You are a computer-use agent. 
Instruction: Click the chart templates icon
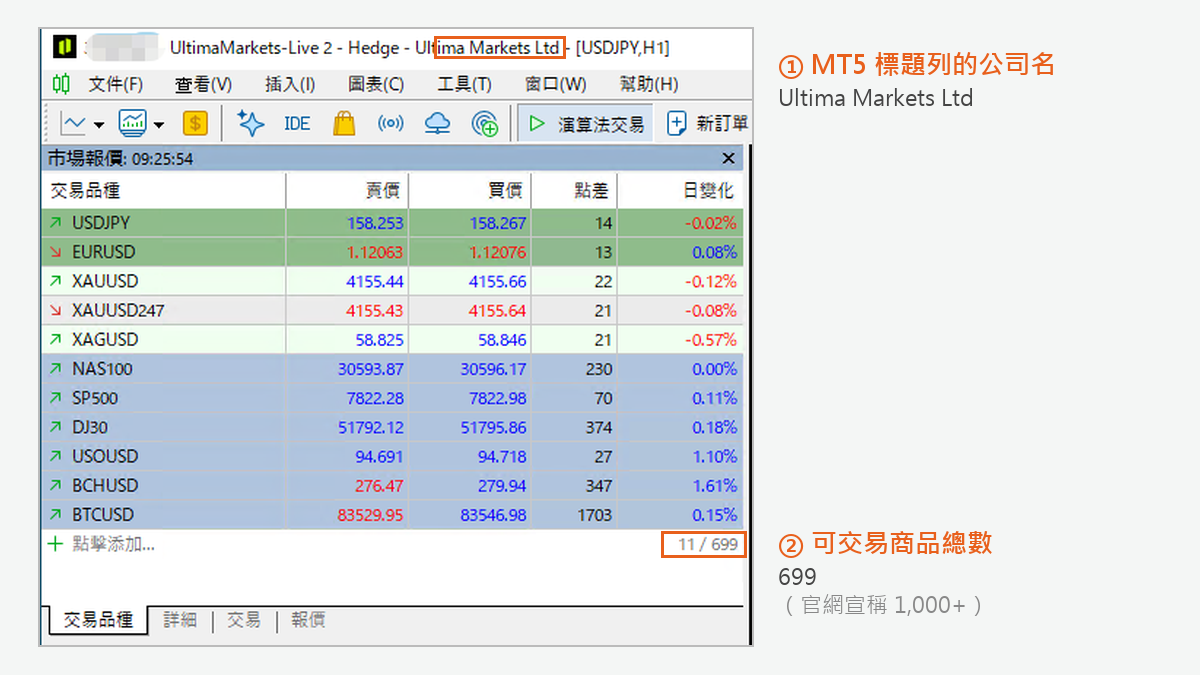[x=133, y=124]
